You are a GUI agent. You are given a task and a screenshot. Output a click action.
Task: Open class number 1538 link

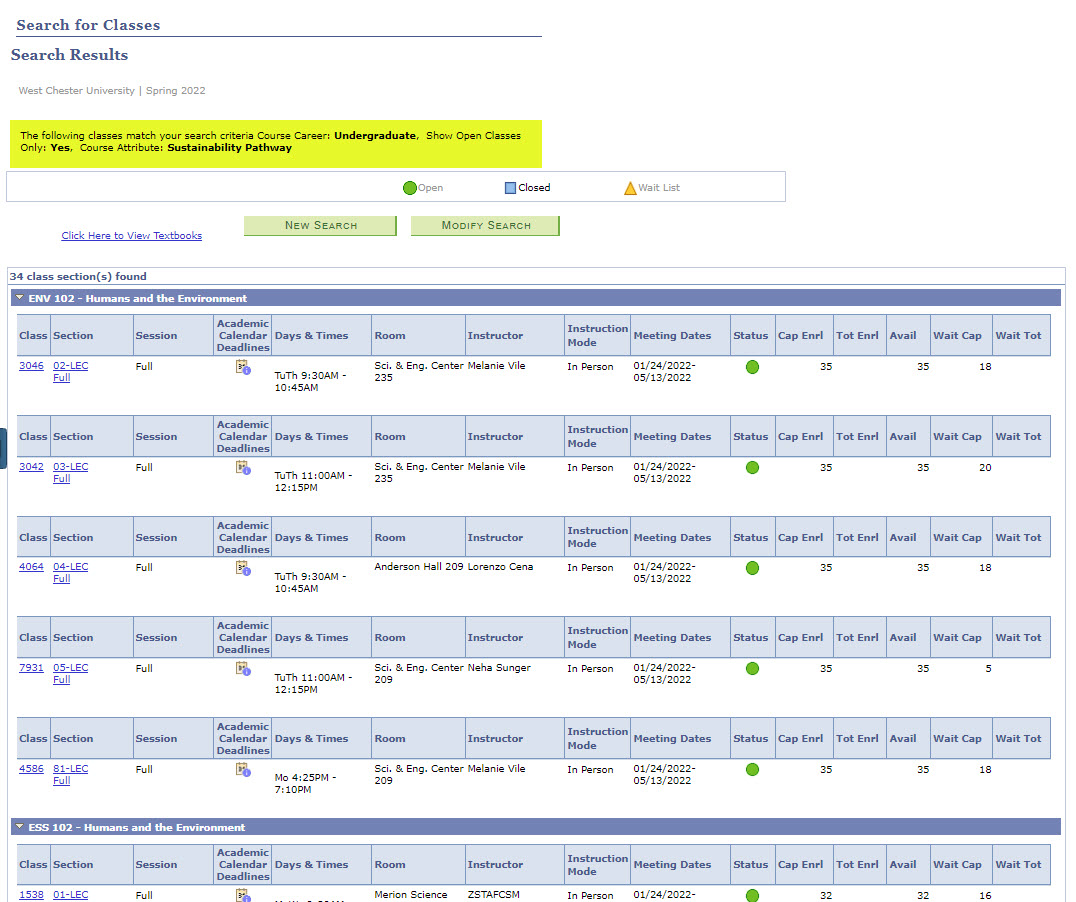click(31, 895)
